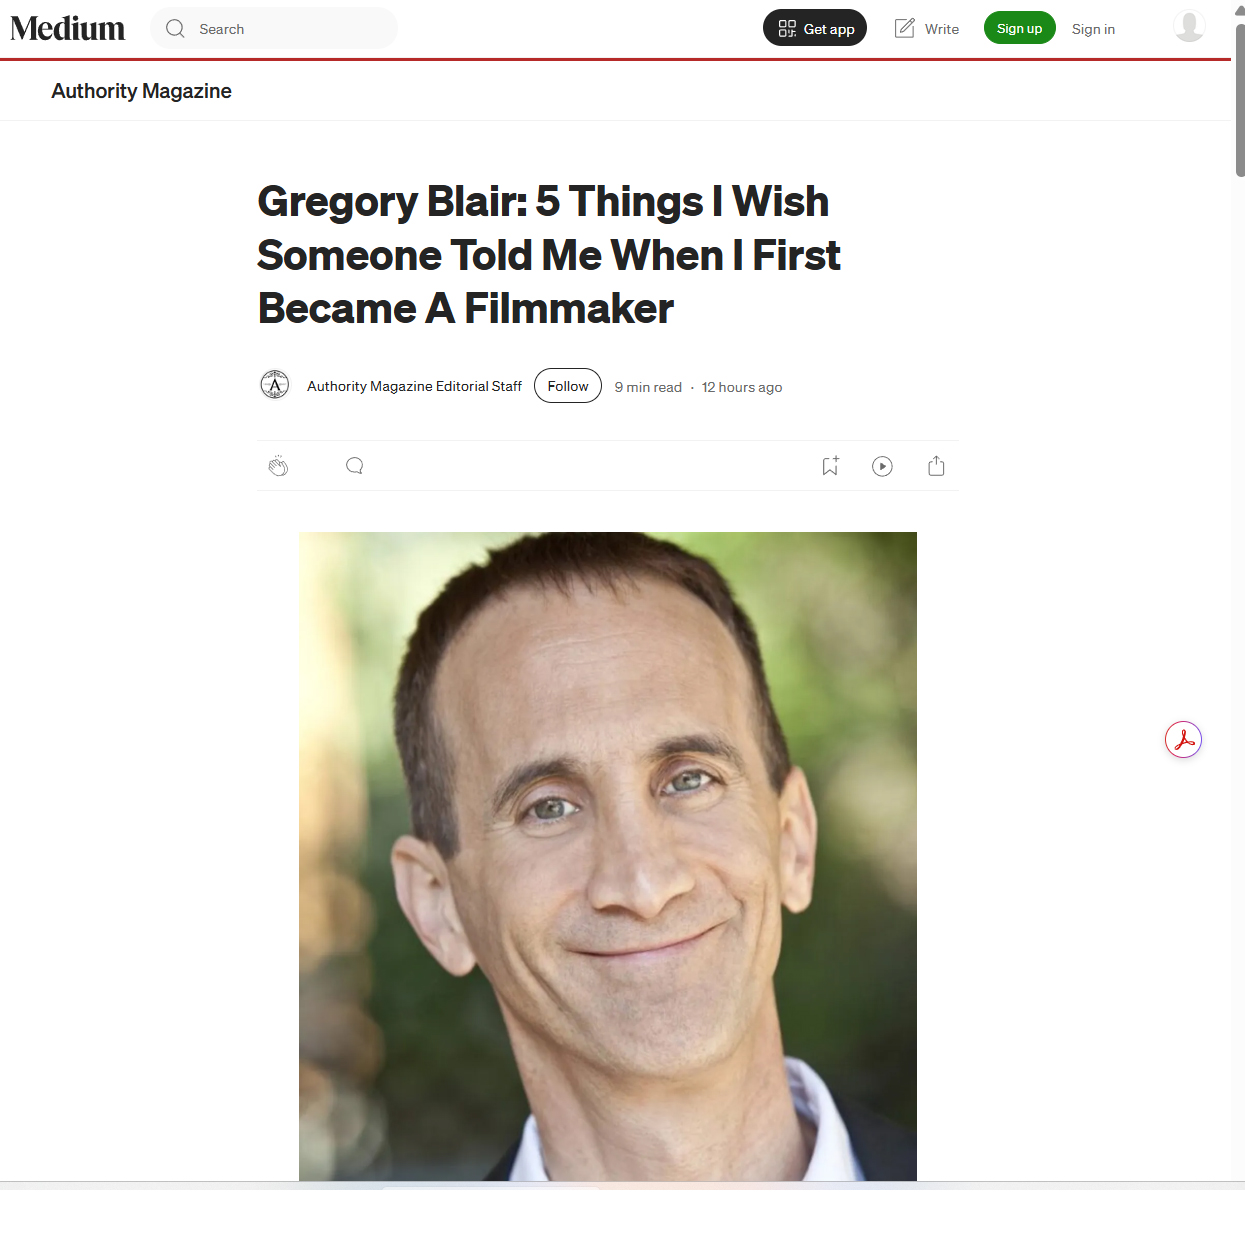Open the user profile avatar menu

[1189, 27]
